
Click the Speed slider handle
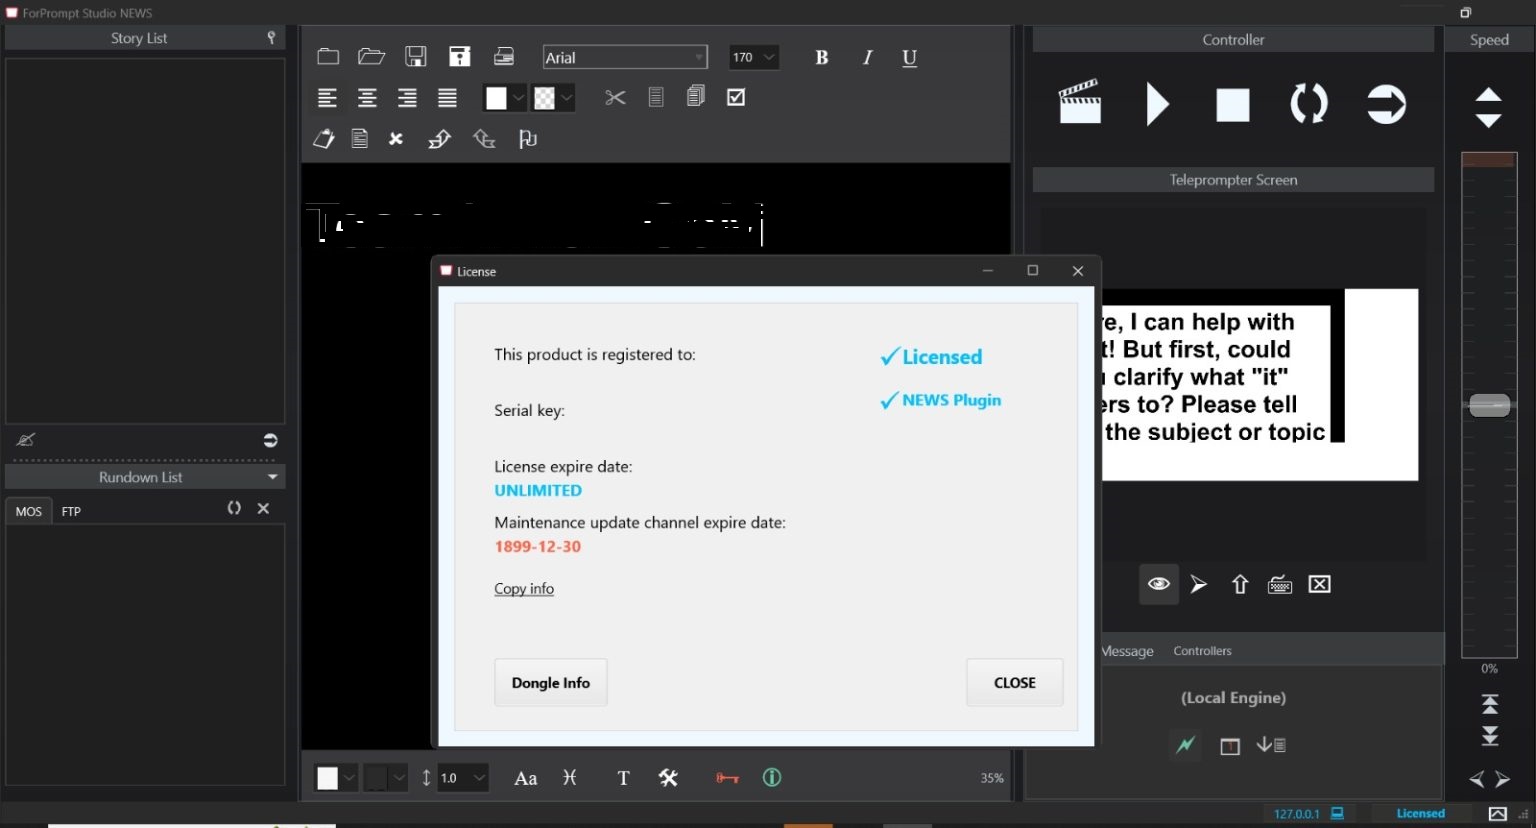coord(1489,406)
